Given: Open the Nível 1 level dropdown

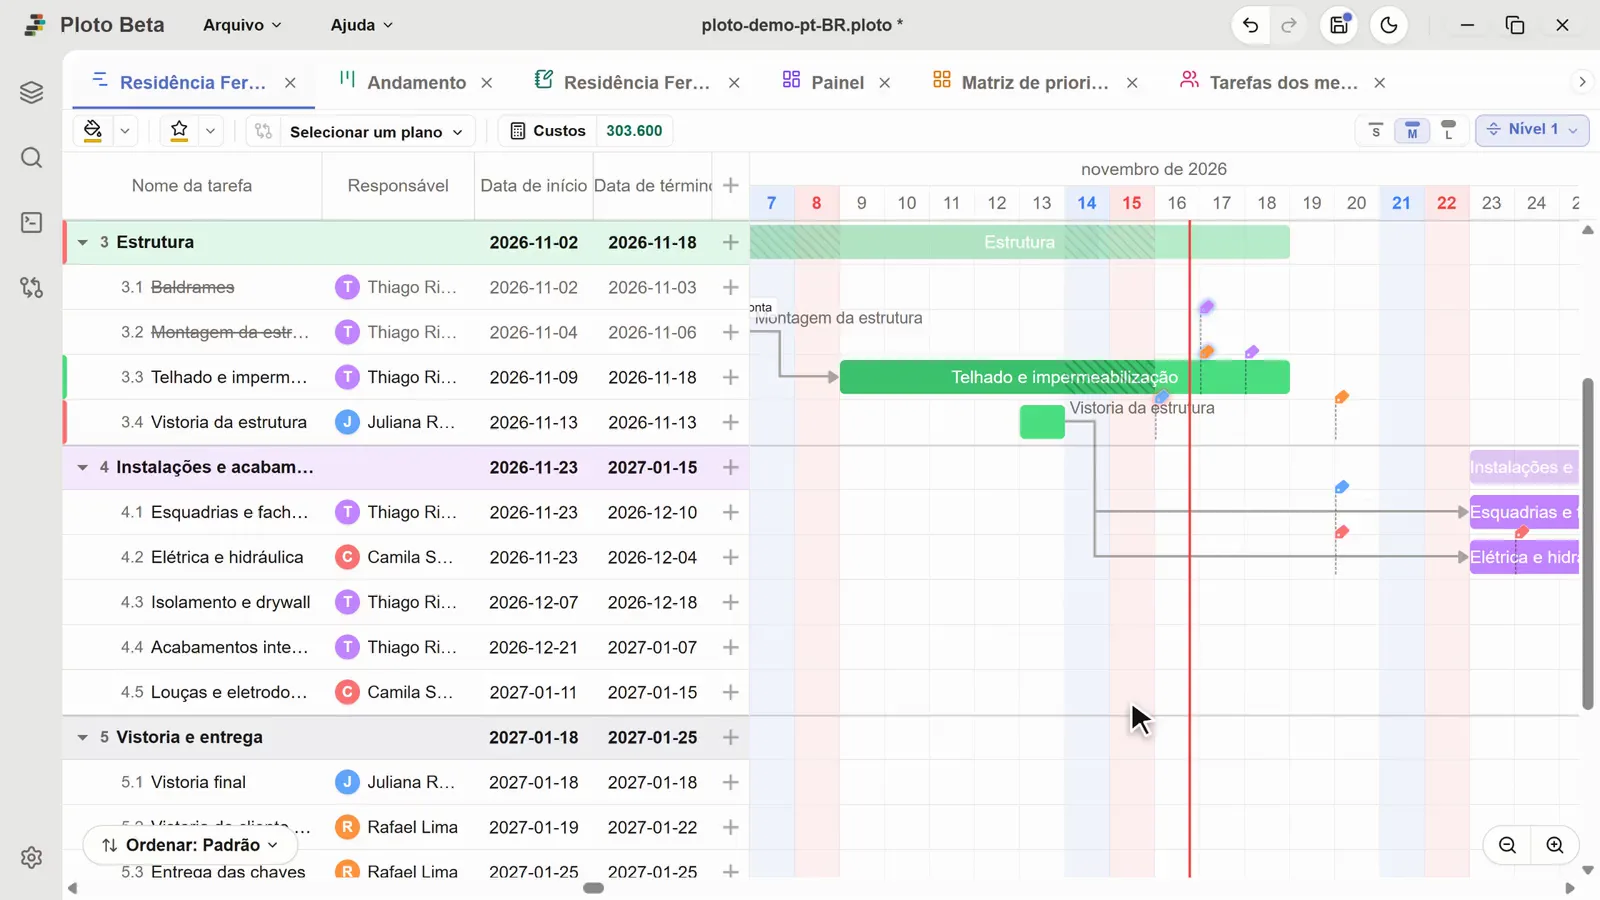Looking at the screenshot, I should 1532,130.
